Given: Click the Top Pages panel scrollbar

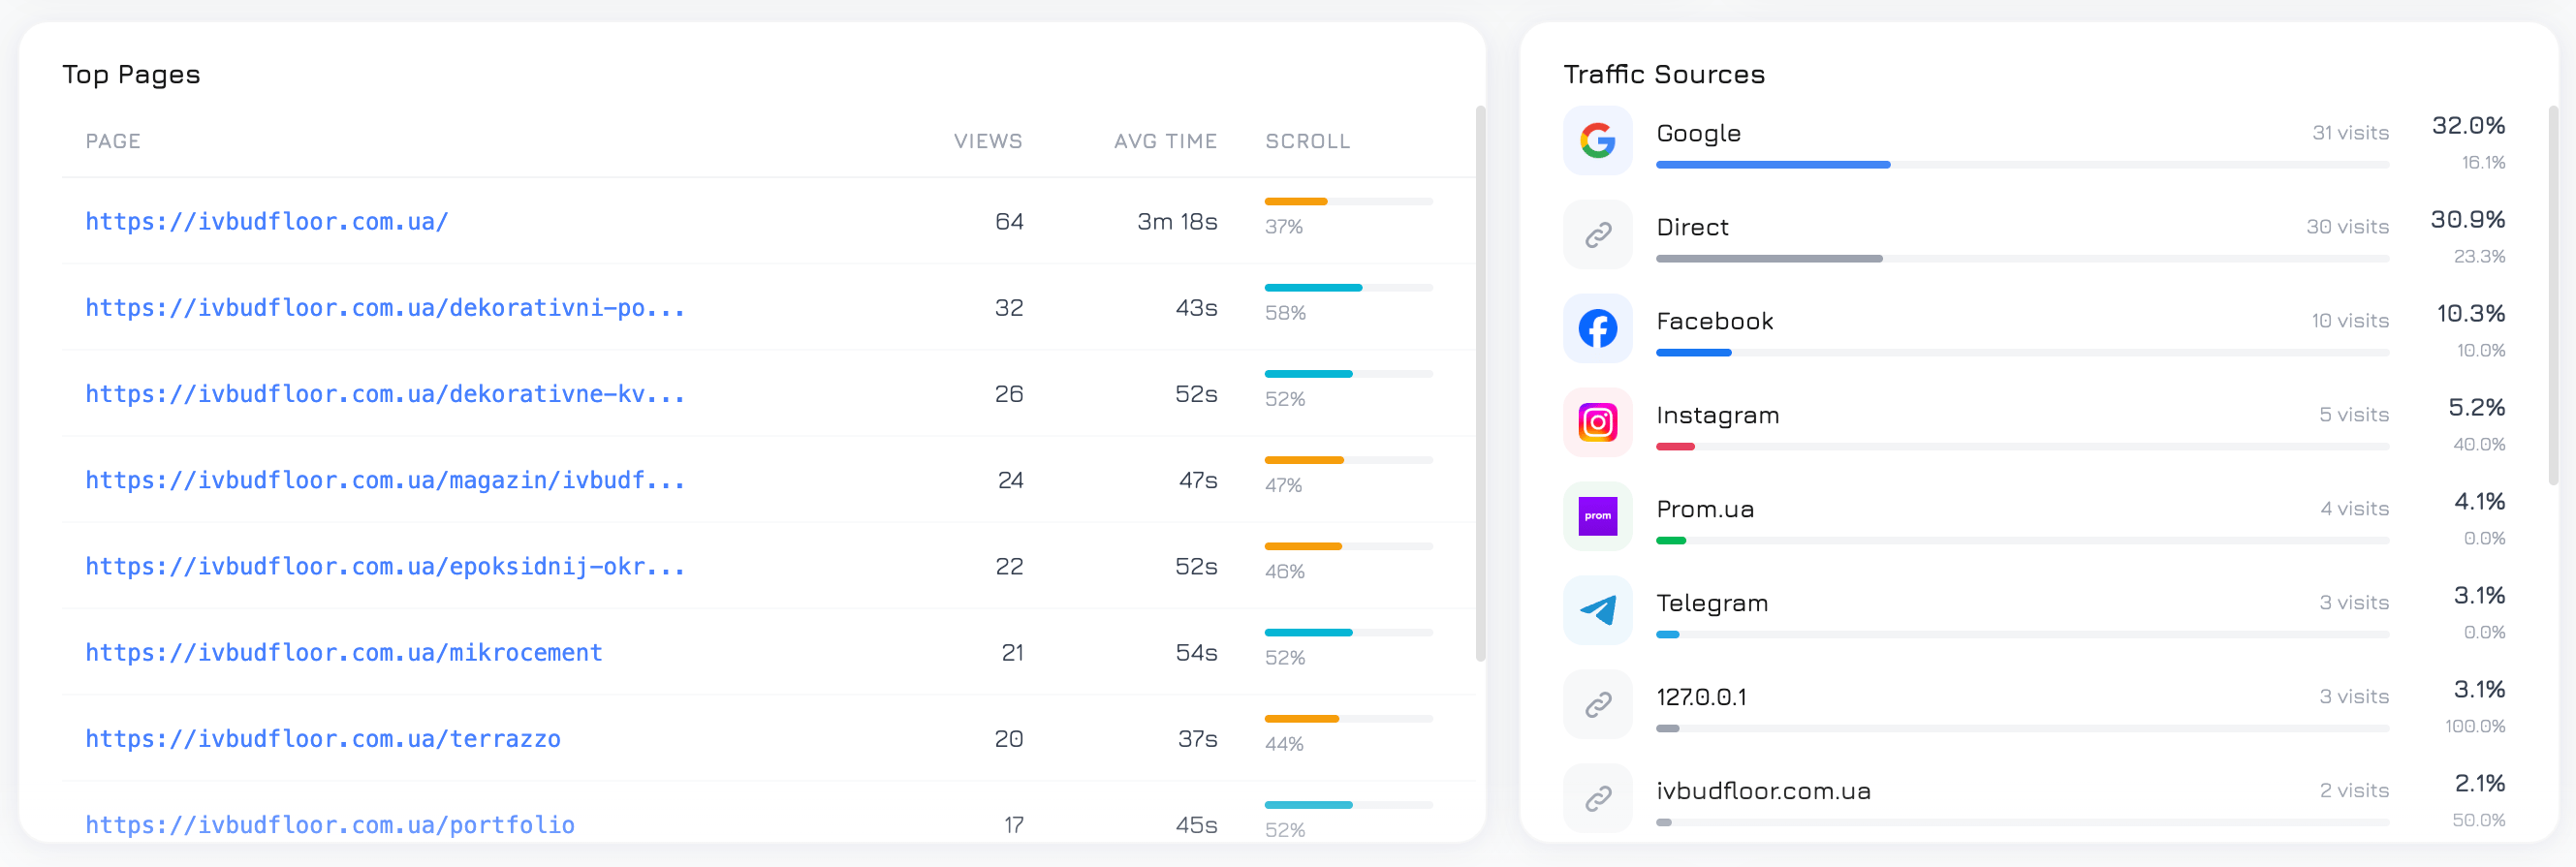Looking at the screenshot, I should (x=1480, y=383).
